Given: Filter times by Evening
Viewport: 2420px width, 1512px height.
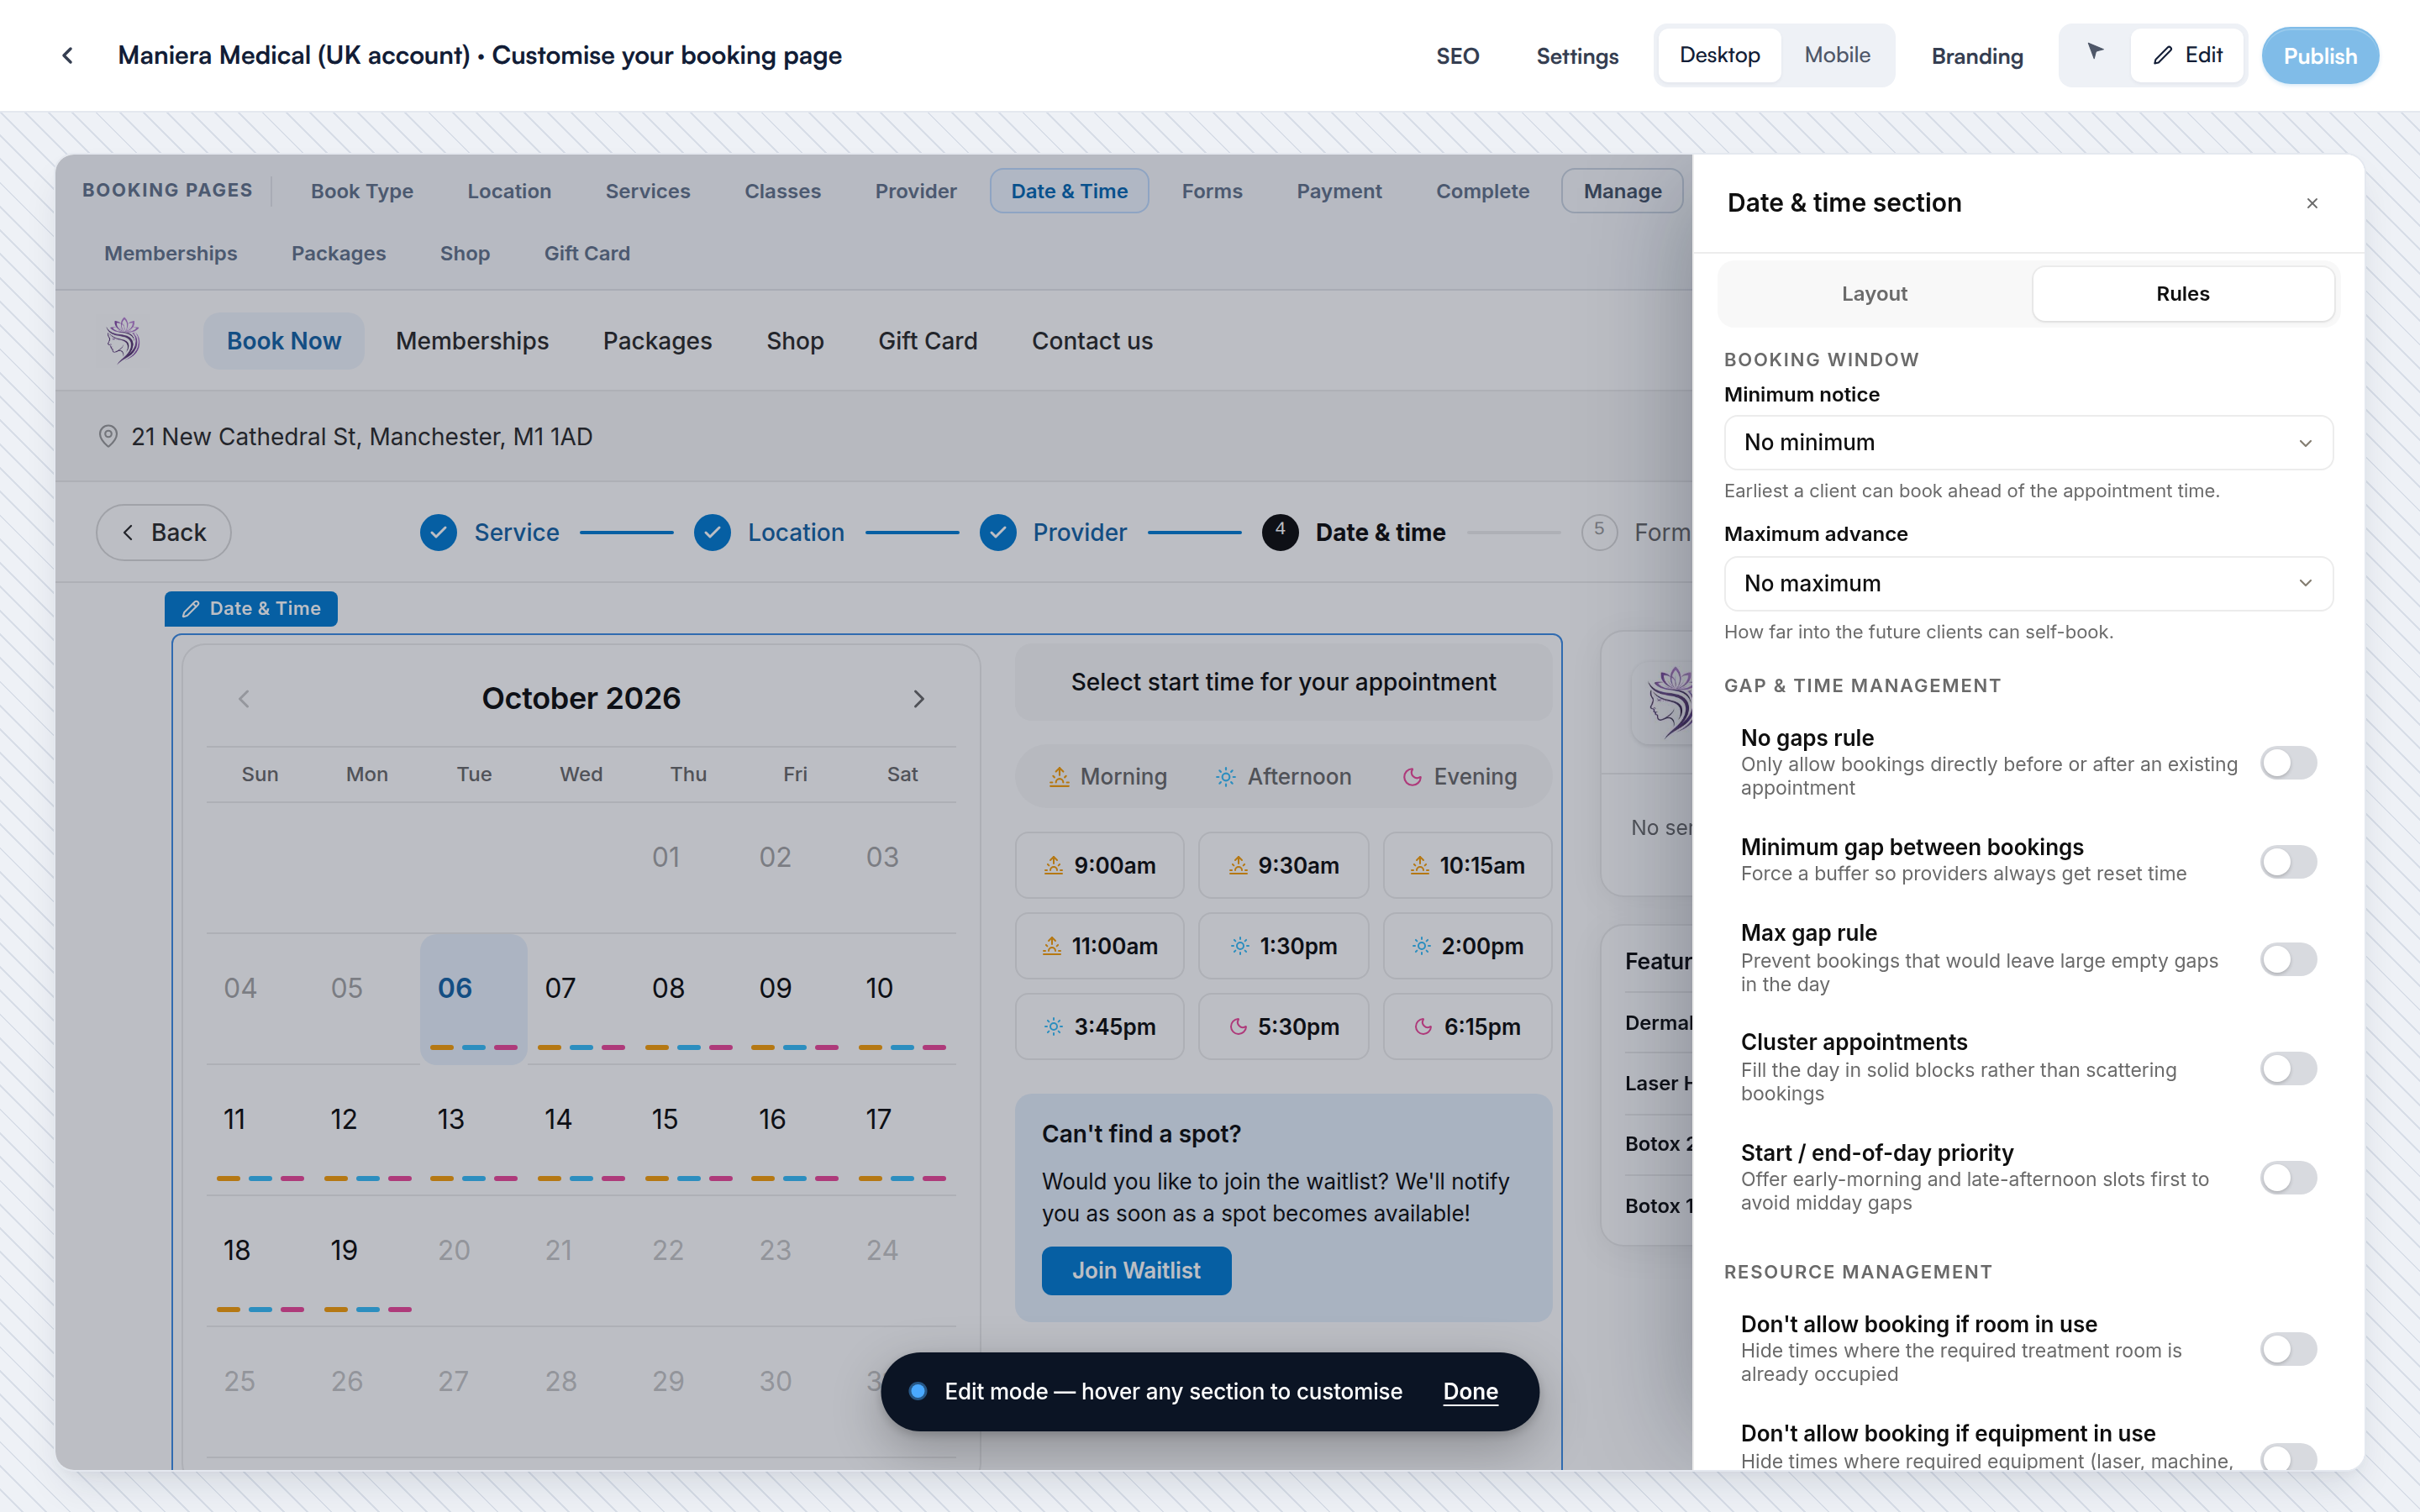Looking at the screenshot, I should [1460, 776].
